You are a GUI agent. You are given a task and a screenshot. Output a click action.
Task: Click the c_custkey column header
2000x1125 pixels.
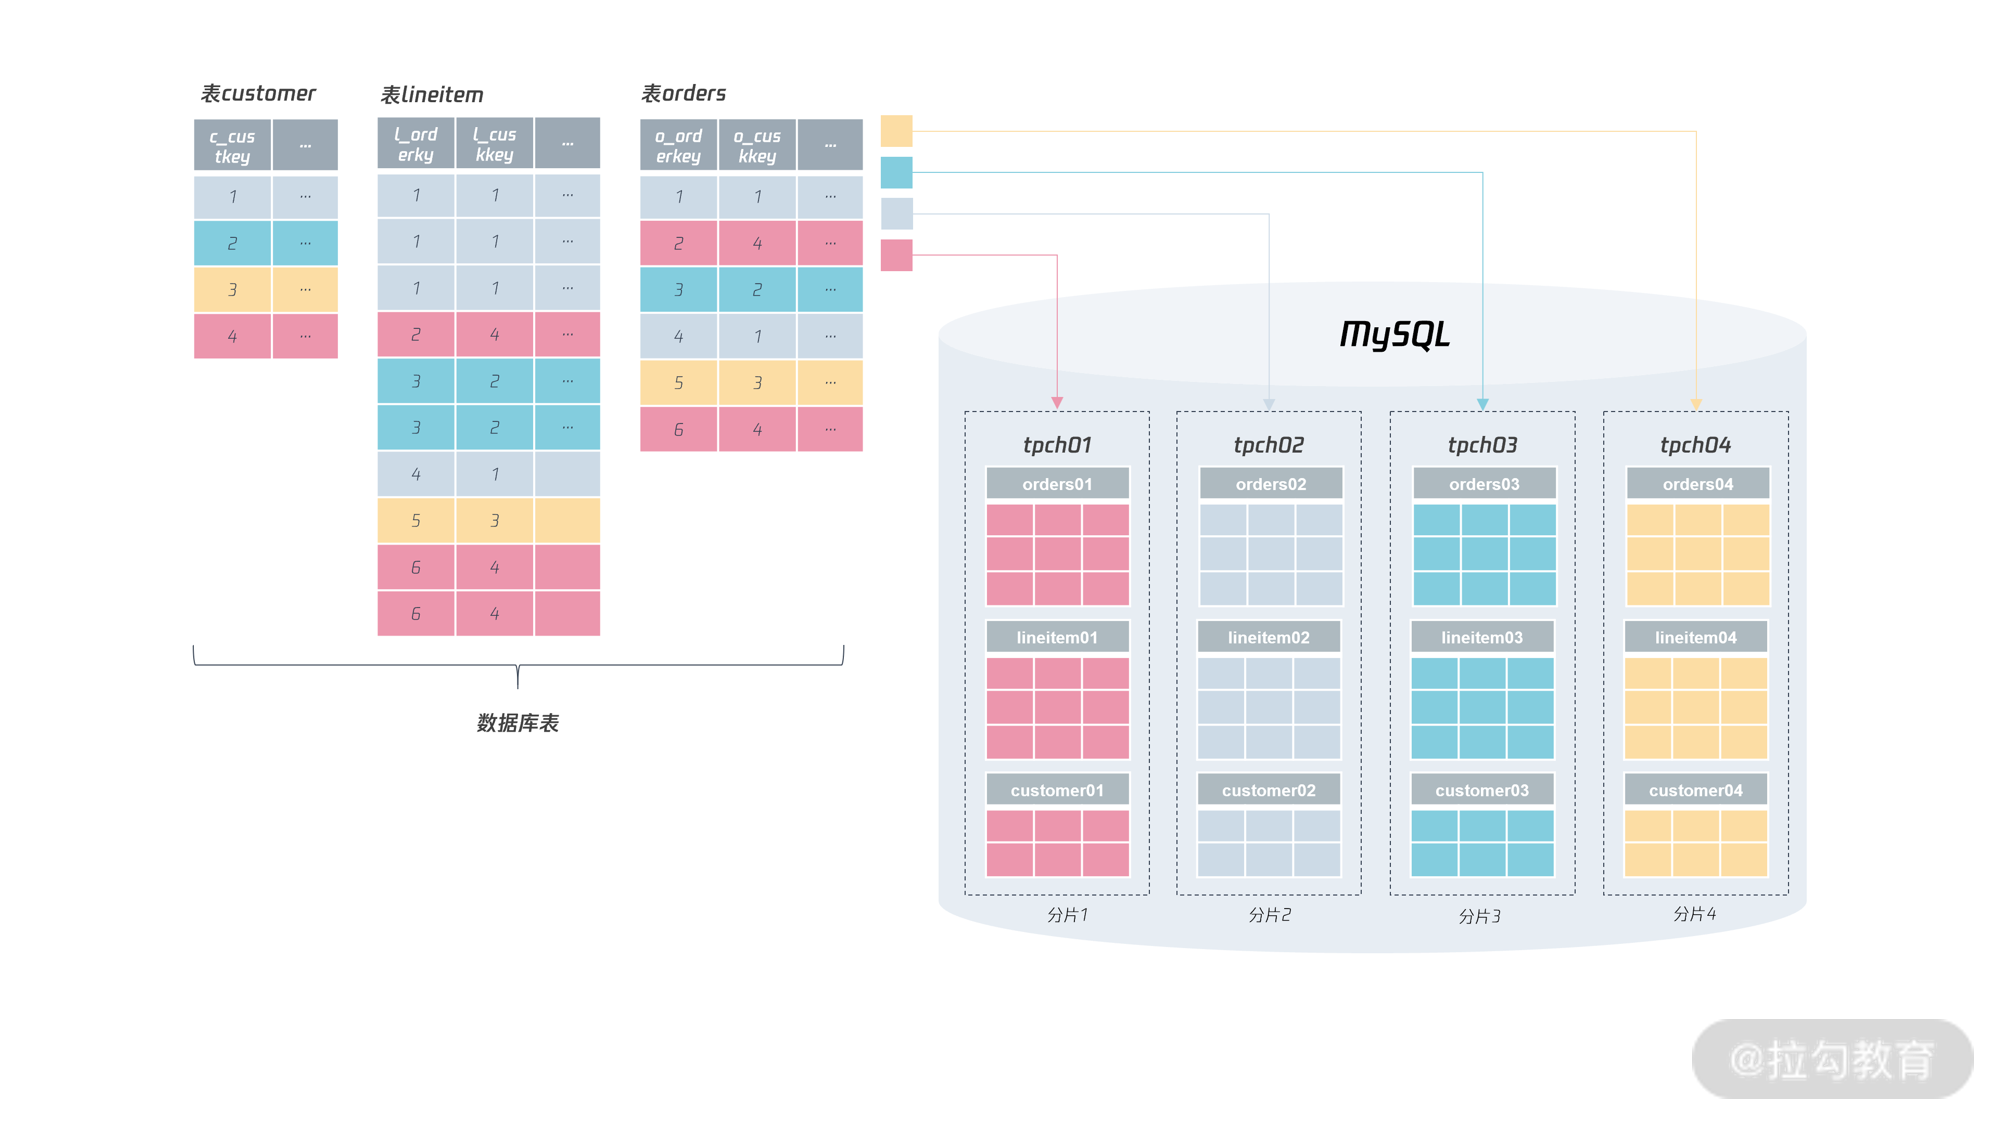(232, 146)
